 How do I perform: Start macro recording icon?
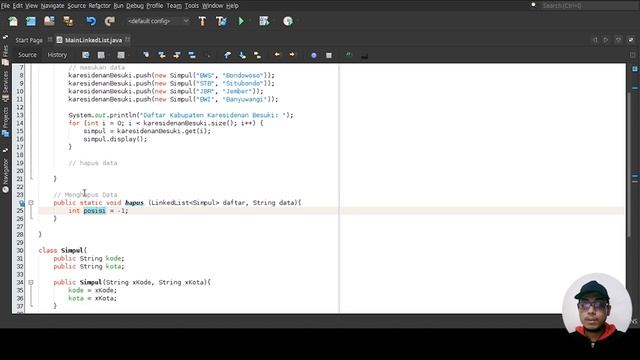(x=313, y=56)
